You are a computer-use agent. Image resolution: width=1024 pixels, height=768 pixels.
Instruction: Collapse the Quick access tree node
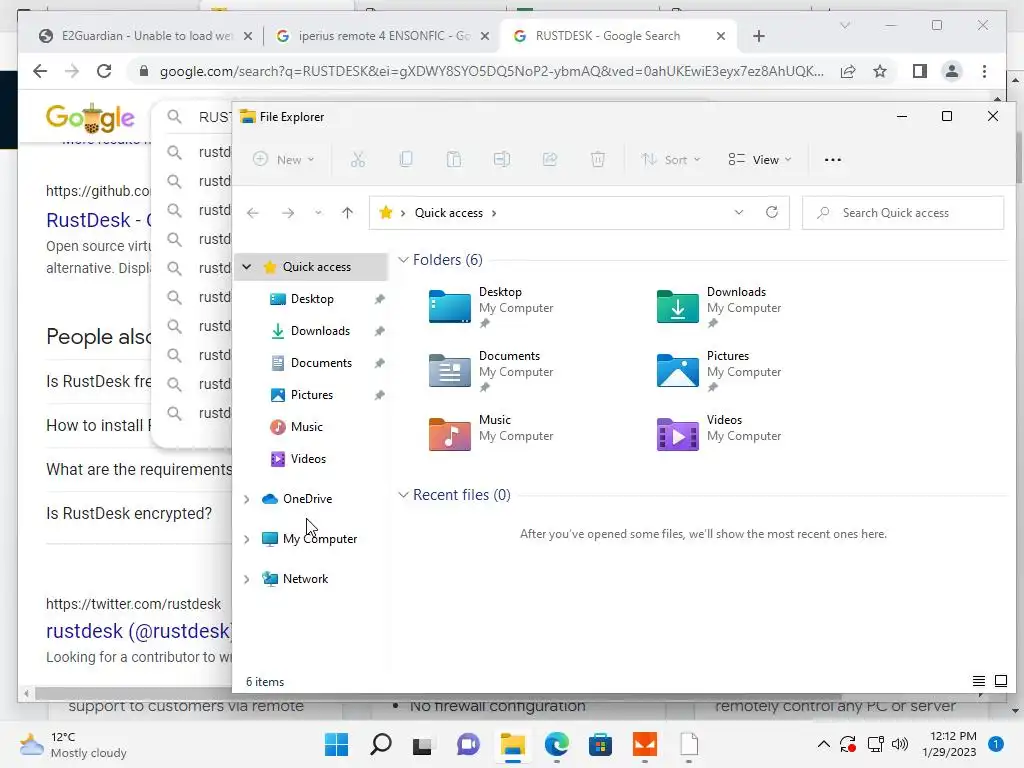(x=247, y=266)
